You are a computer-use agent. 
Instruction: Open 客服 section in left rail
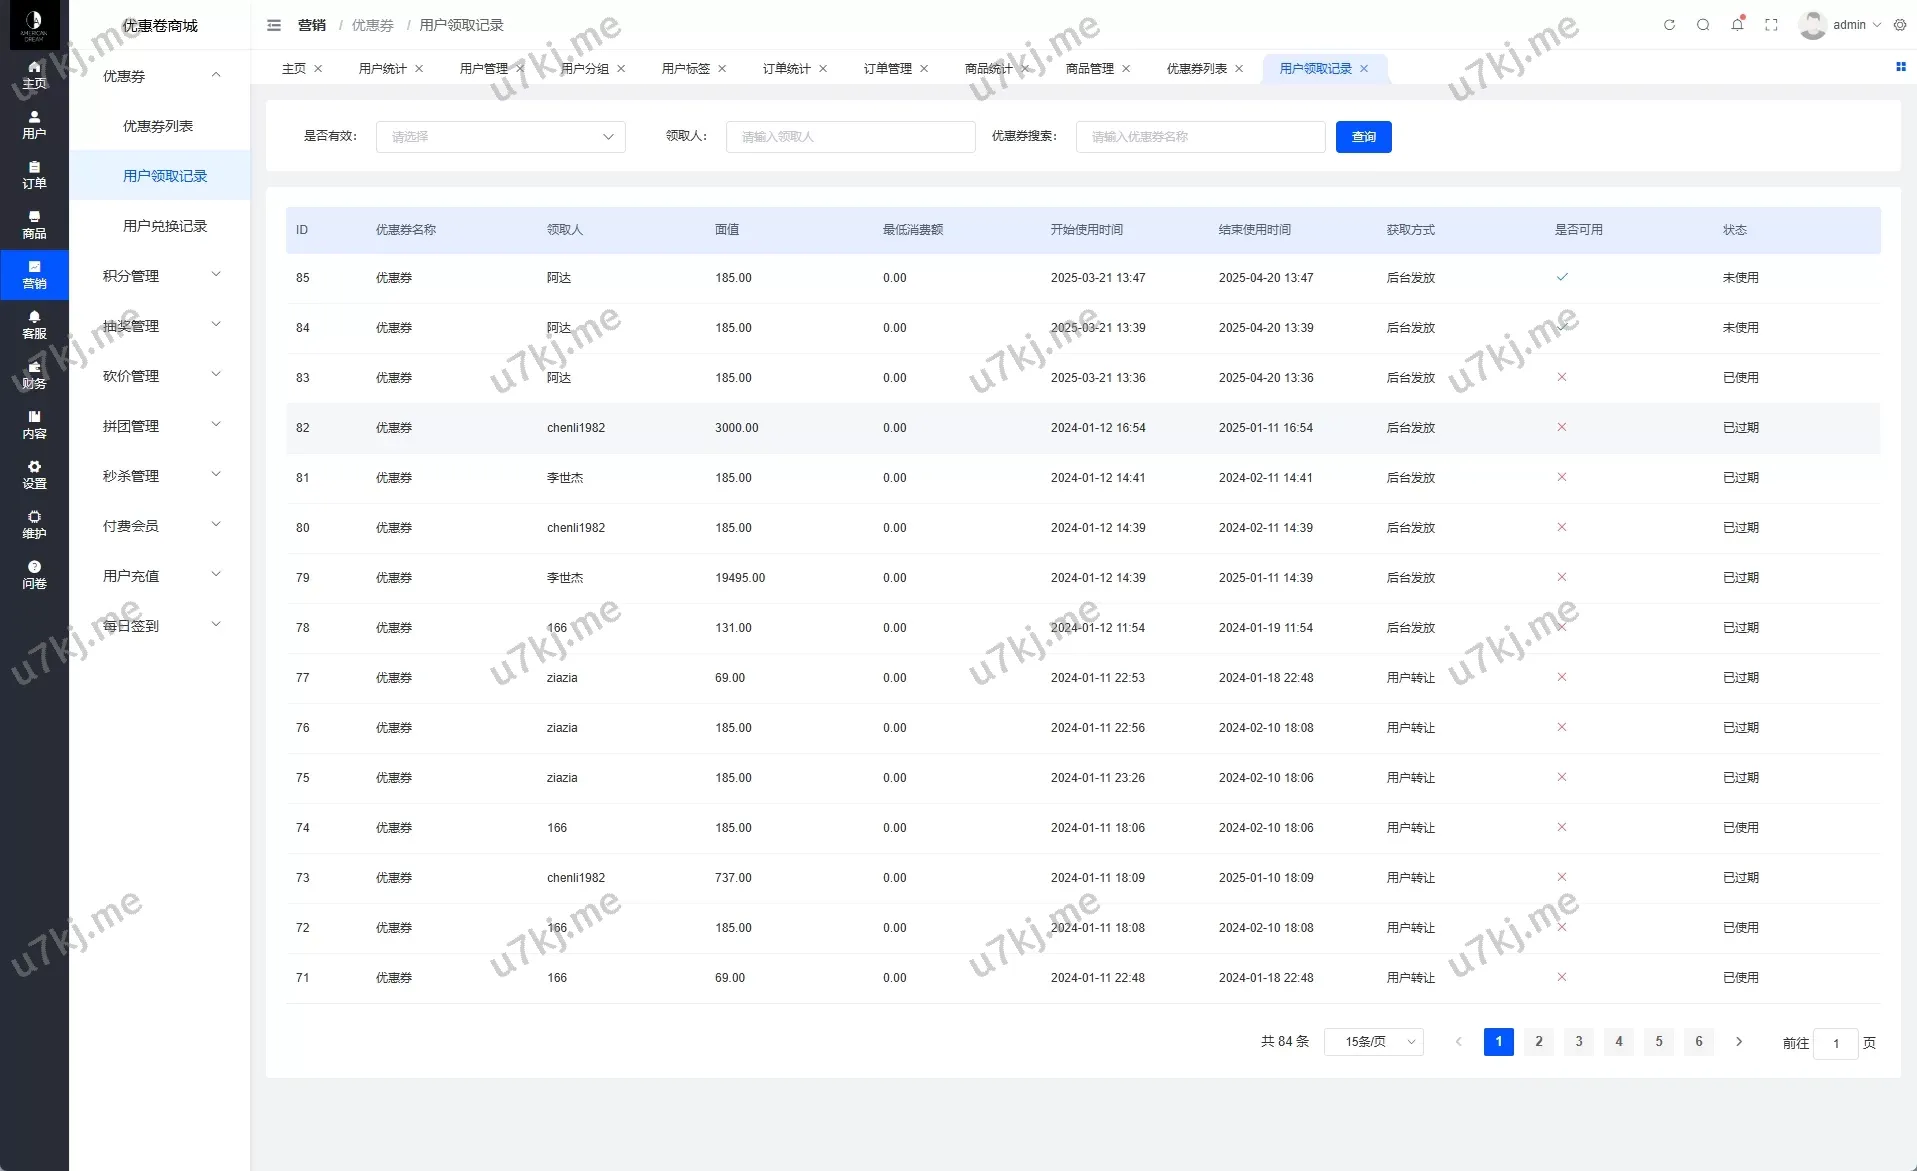coord(34,325)
